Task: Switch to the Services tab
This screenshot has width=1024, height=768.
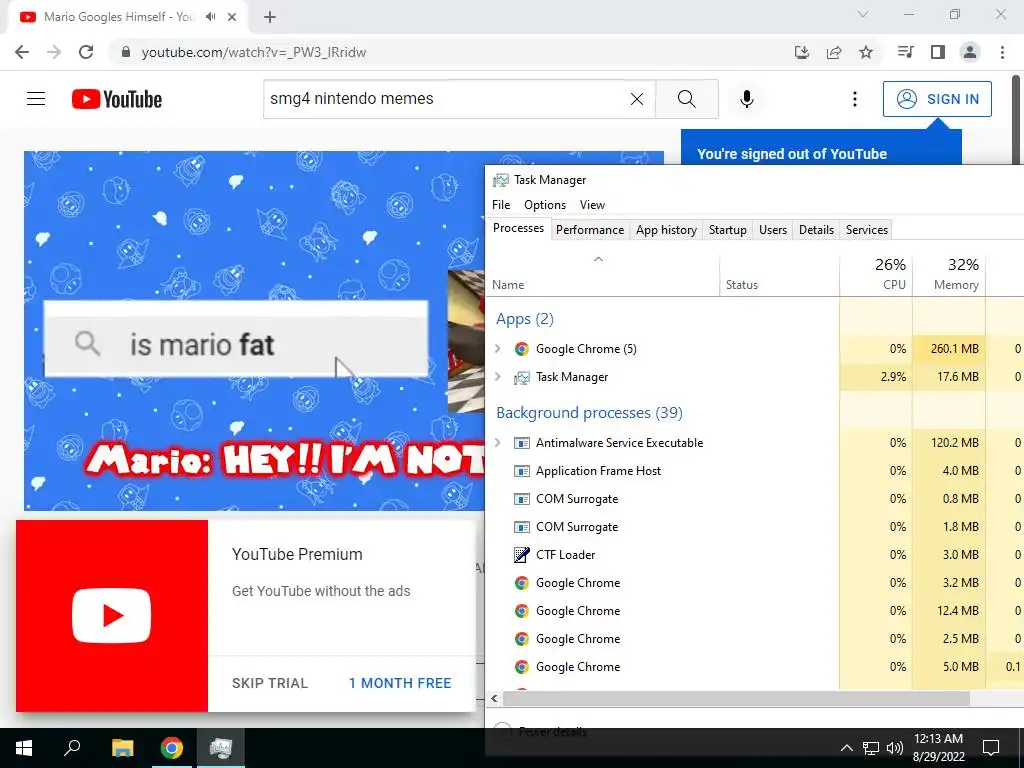Action: [x=867, y=230]
